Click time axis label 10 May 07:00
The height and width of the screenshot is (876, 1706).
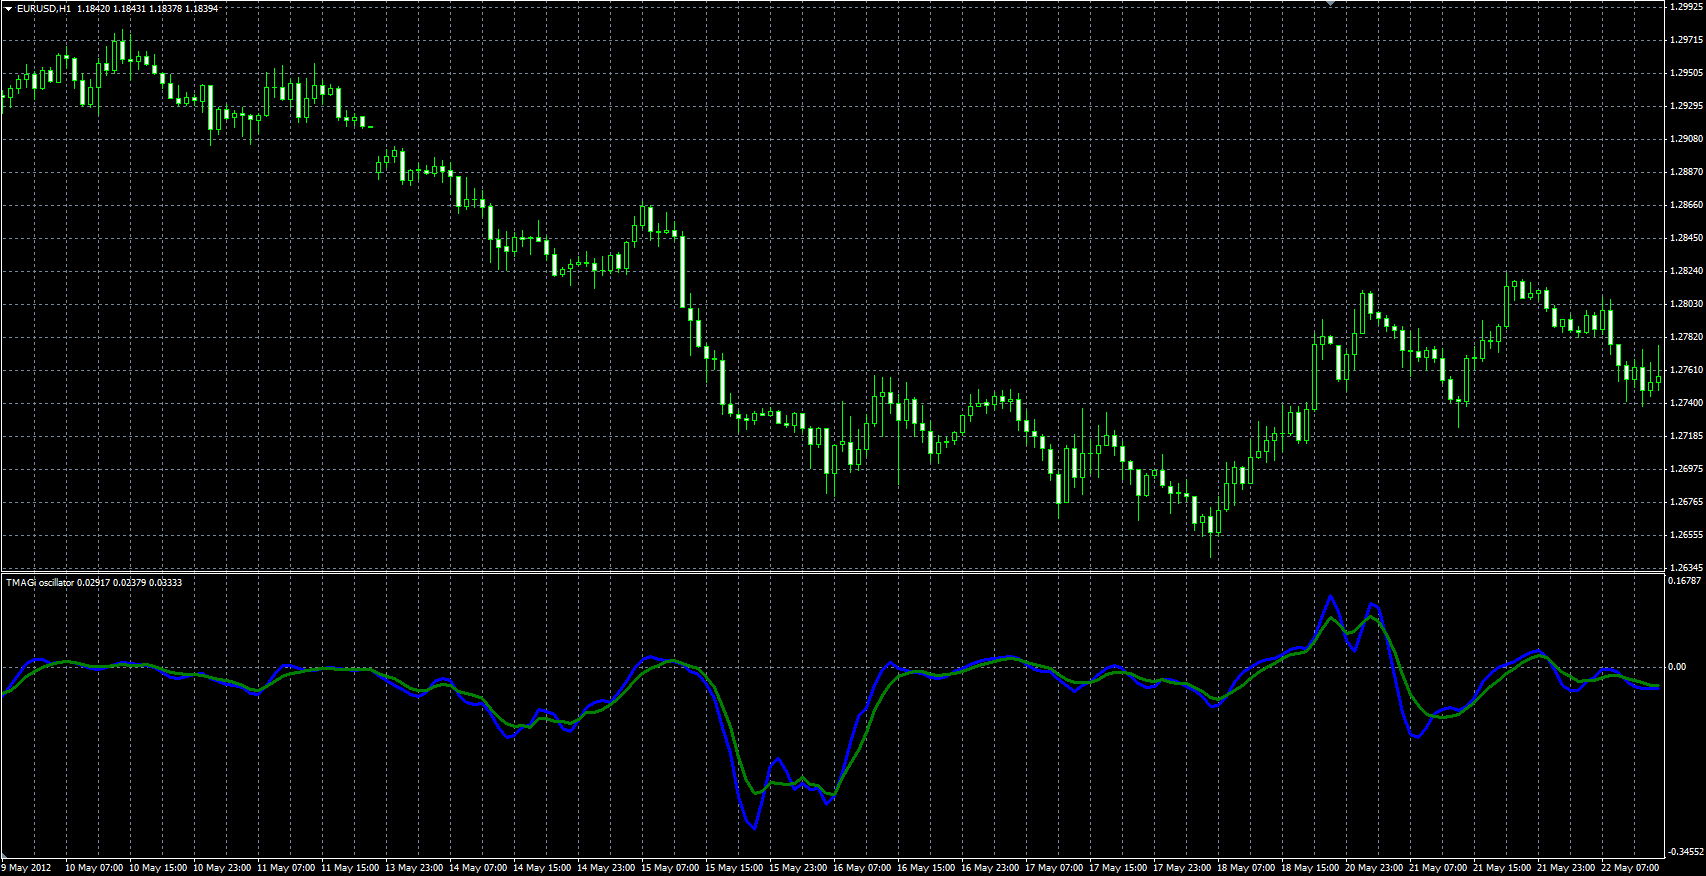click(94, 868)
